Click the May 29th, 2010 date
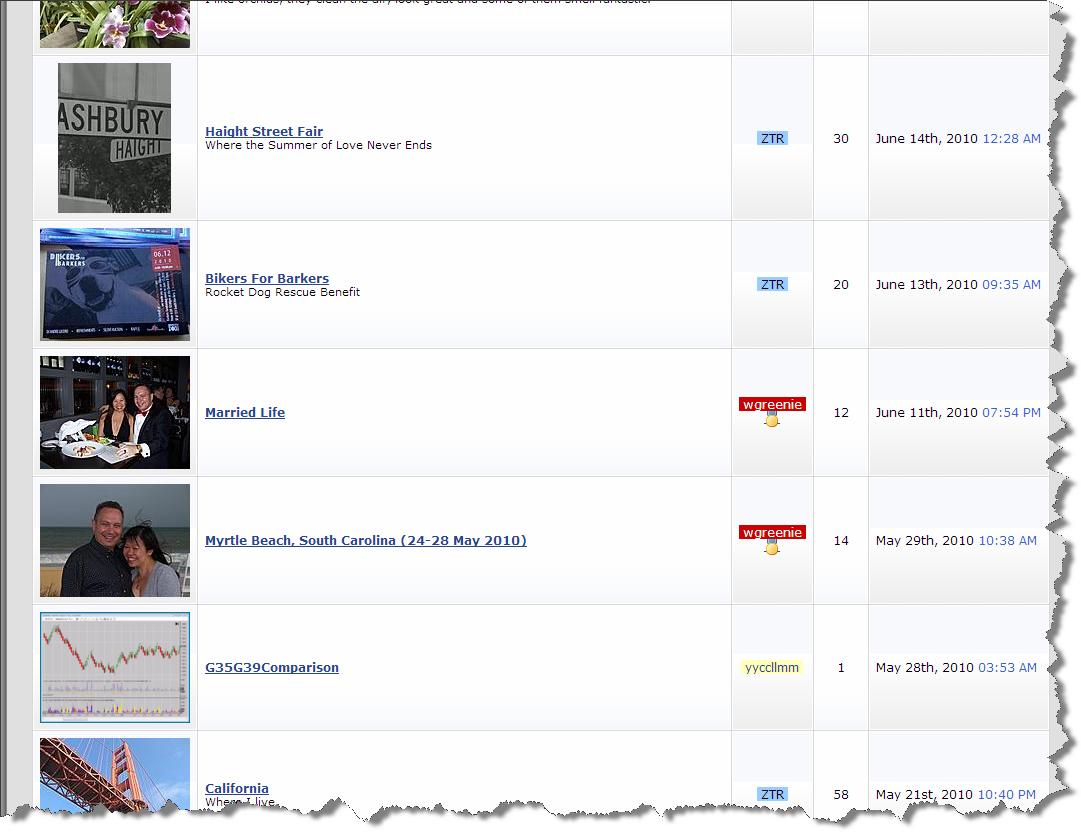Viewport: 1081px width, 832px height. tap(925, 541)
